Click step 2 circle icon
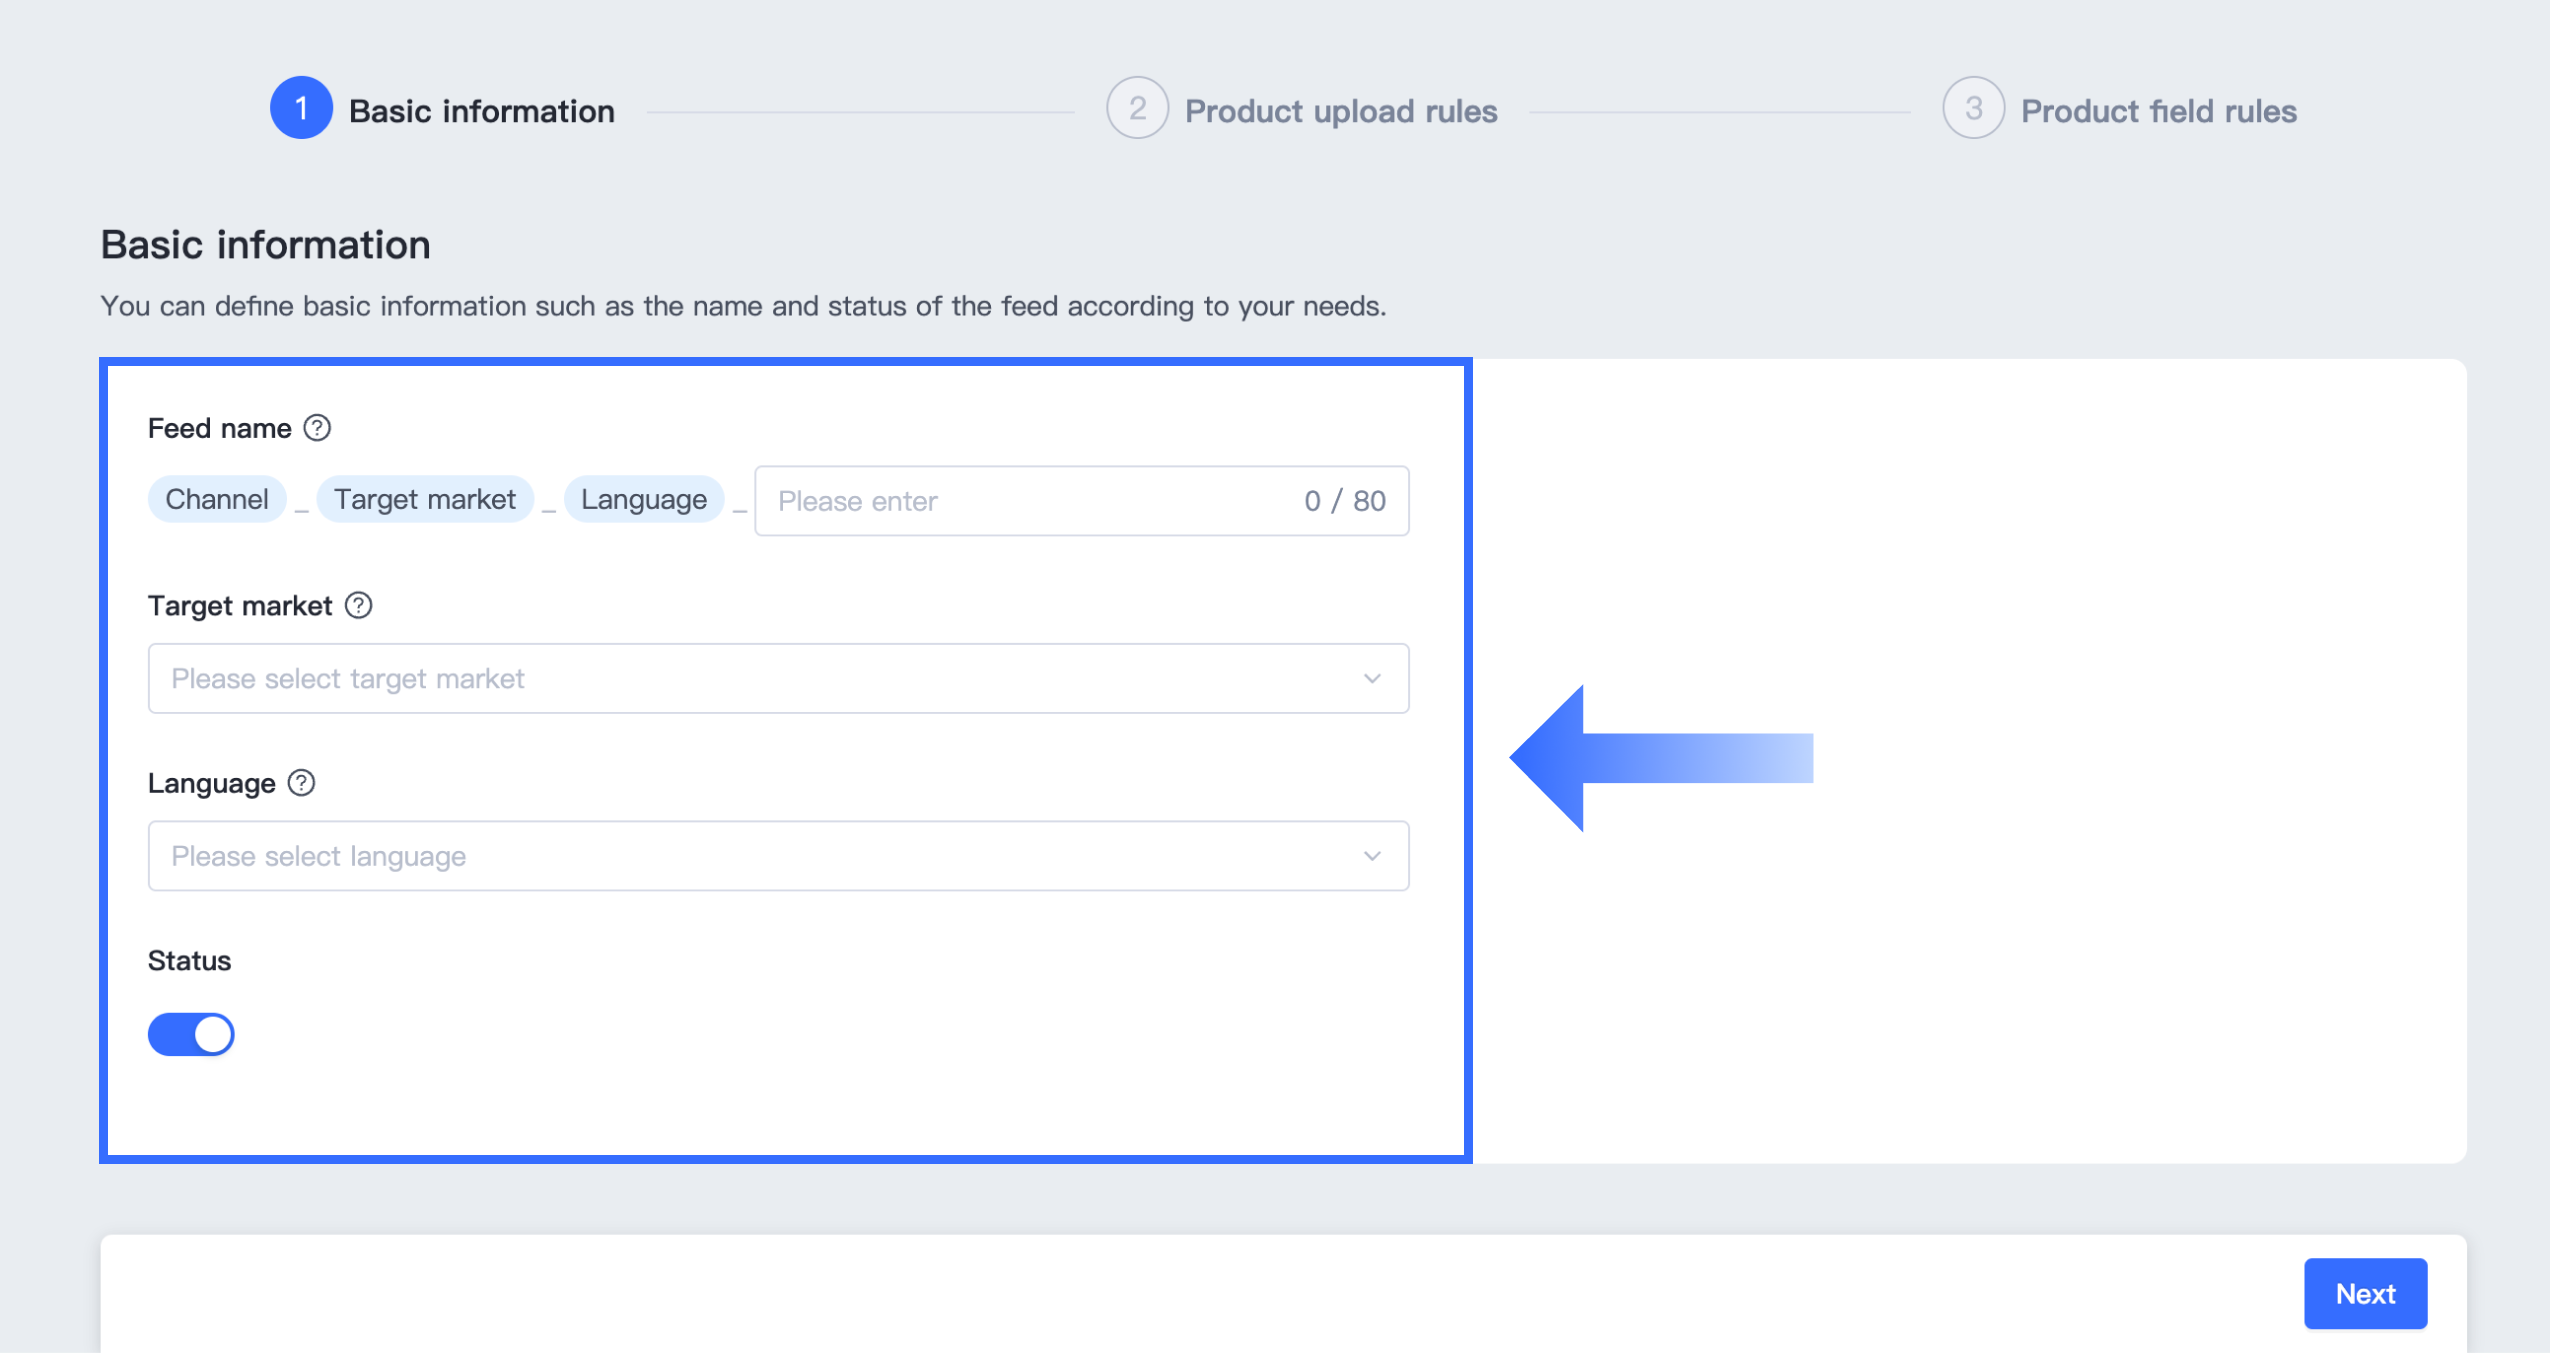 tap(1137, 108)
